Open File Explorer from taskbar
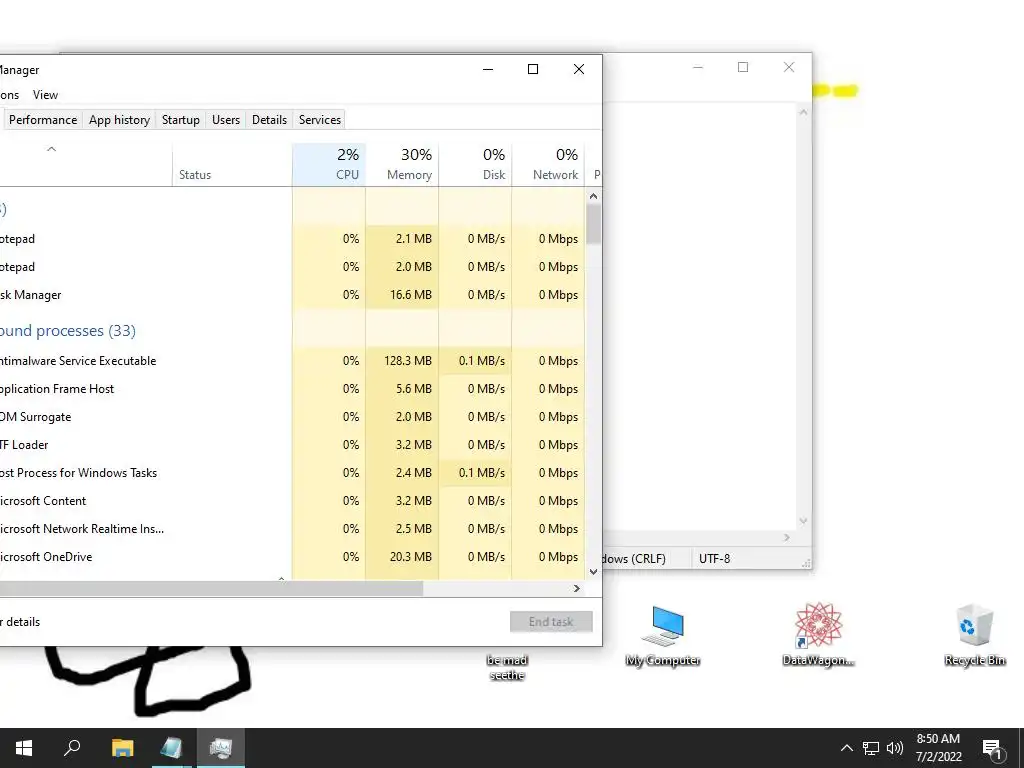 [x=122, y=748]
